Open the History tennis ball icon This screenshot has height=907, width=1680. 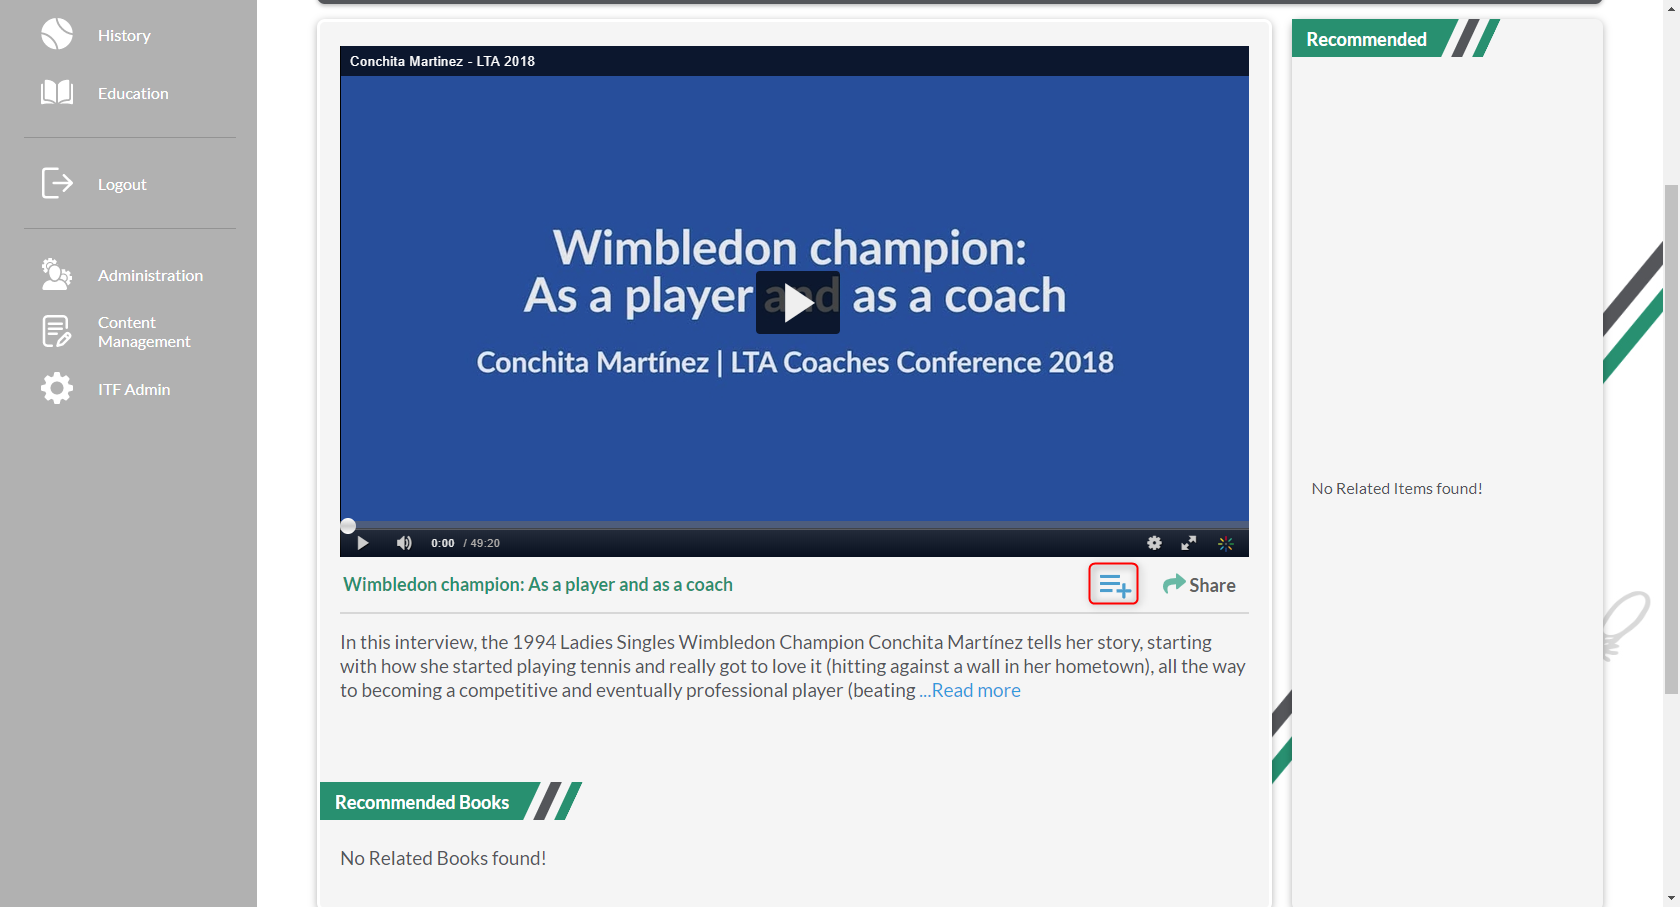[x=57, y=34]
